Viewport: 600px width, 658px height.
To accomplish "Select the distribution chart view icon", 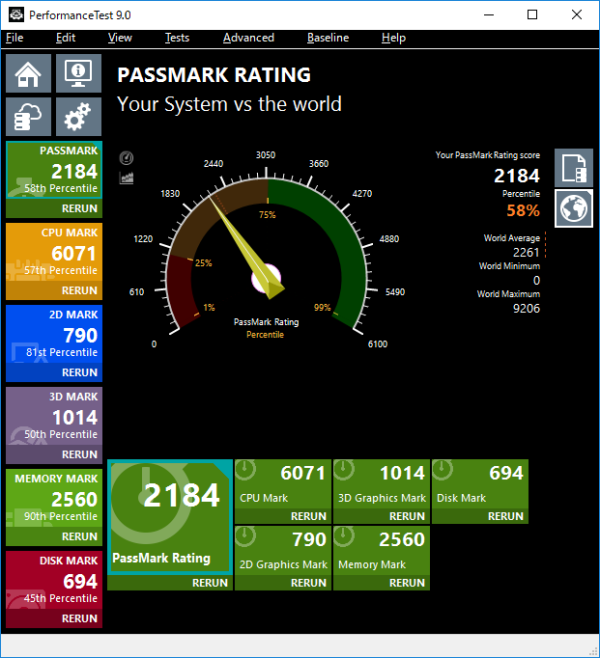I will 126,178.
